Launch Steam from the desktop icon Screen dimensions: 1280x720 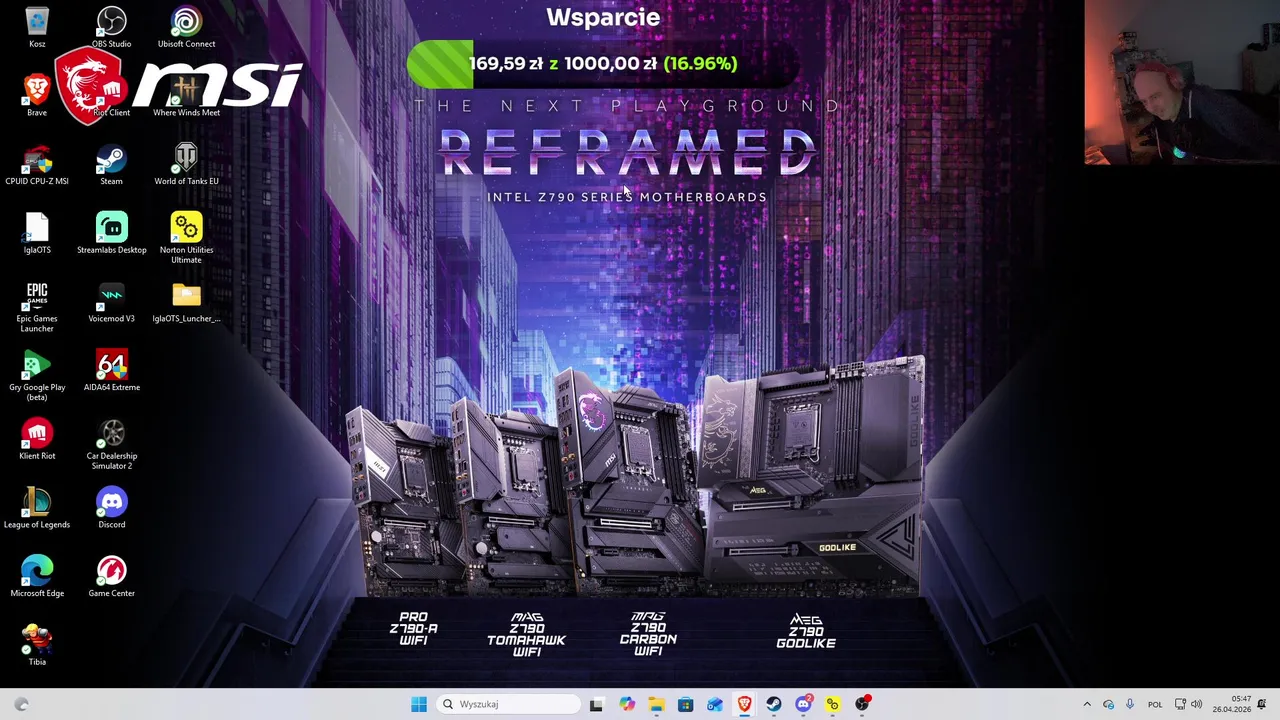point(111,164)
